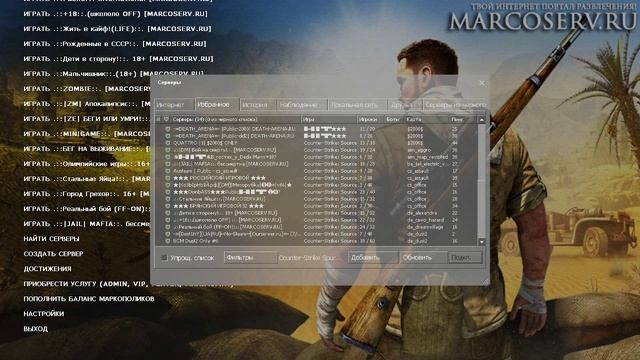640x360 pixels.
Task: Click ИГРАТЬ Рожденные в СССР menu entry
Action: 115,44
